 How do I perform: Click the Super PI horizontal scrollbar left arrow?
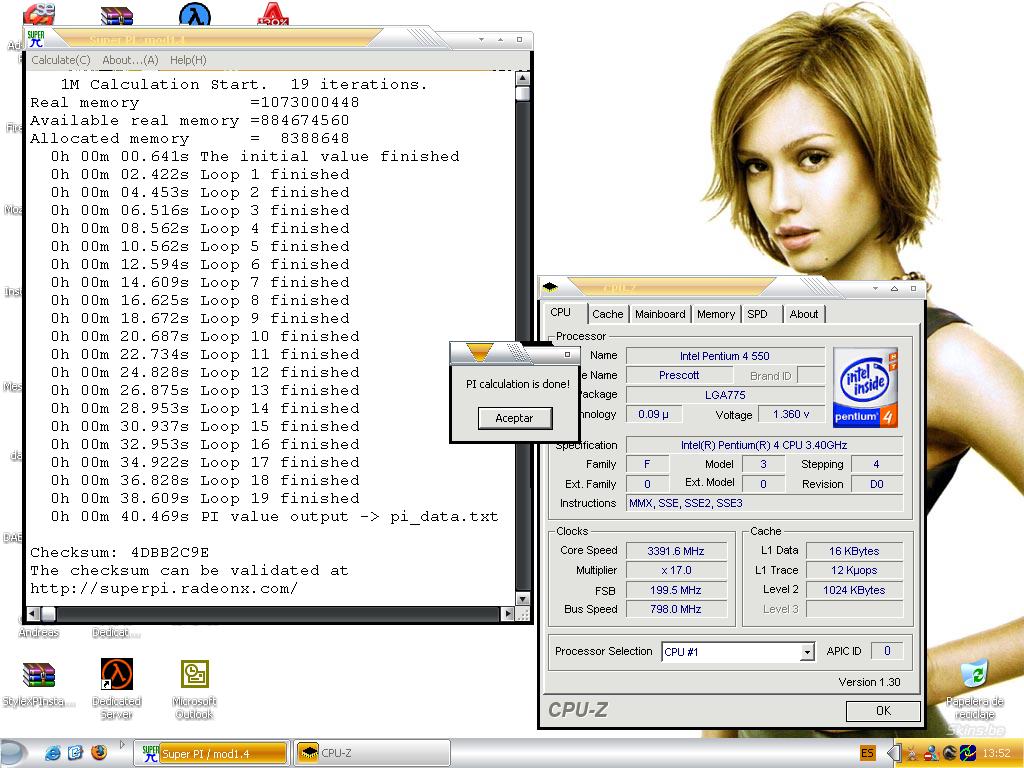[x=33, y=614]
